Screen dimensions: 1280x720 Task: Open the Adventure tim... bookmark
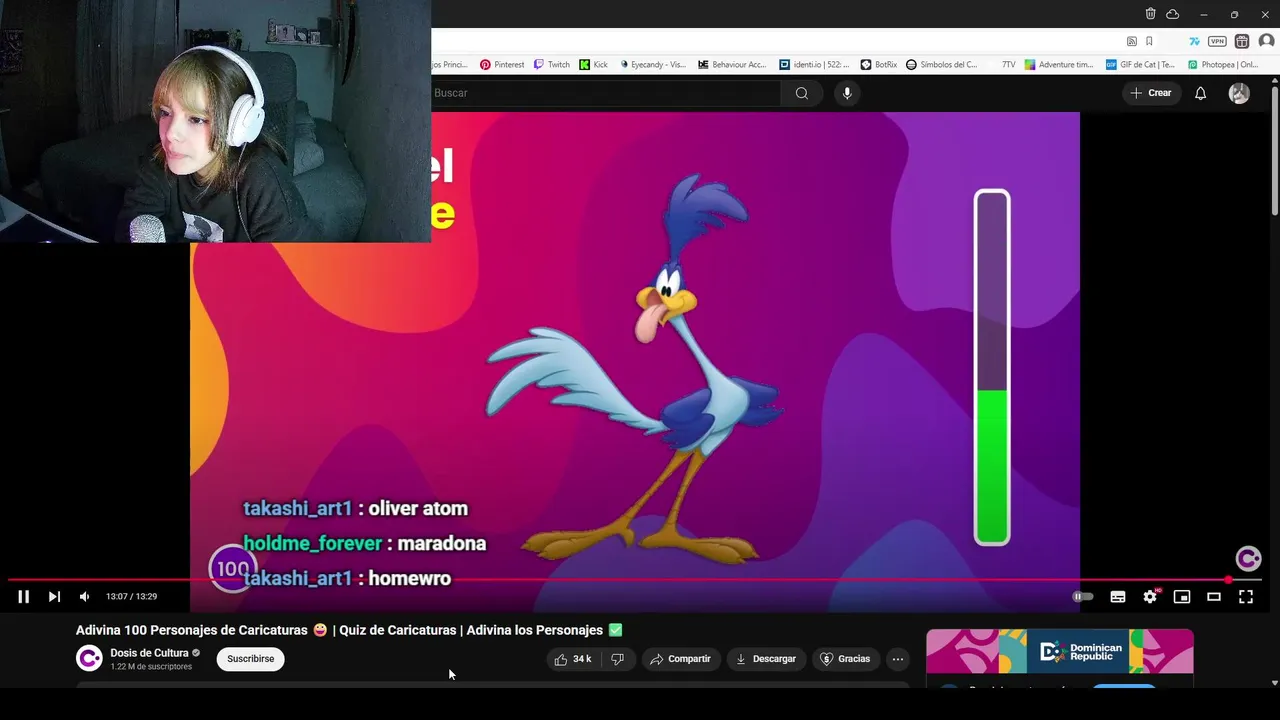pyautogui.click(x=1059, y=64)
